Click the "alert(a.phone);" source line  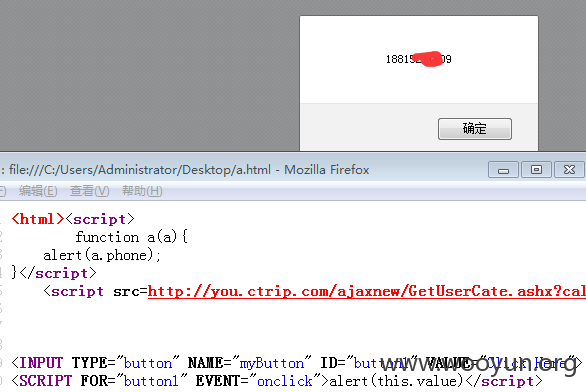click(x=102, y=255)
